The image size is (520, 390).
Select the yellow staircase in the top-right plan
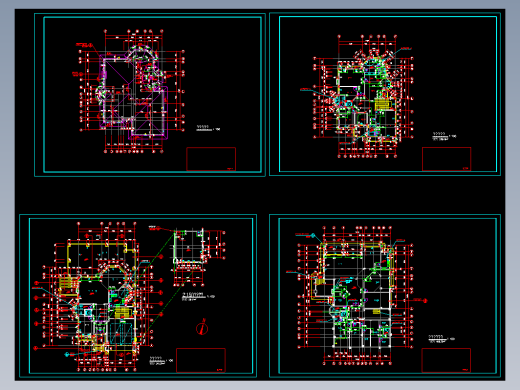pos(382,105)
